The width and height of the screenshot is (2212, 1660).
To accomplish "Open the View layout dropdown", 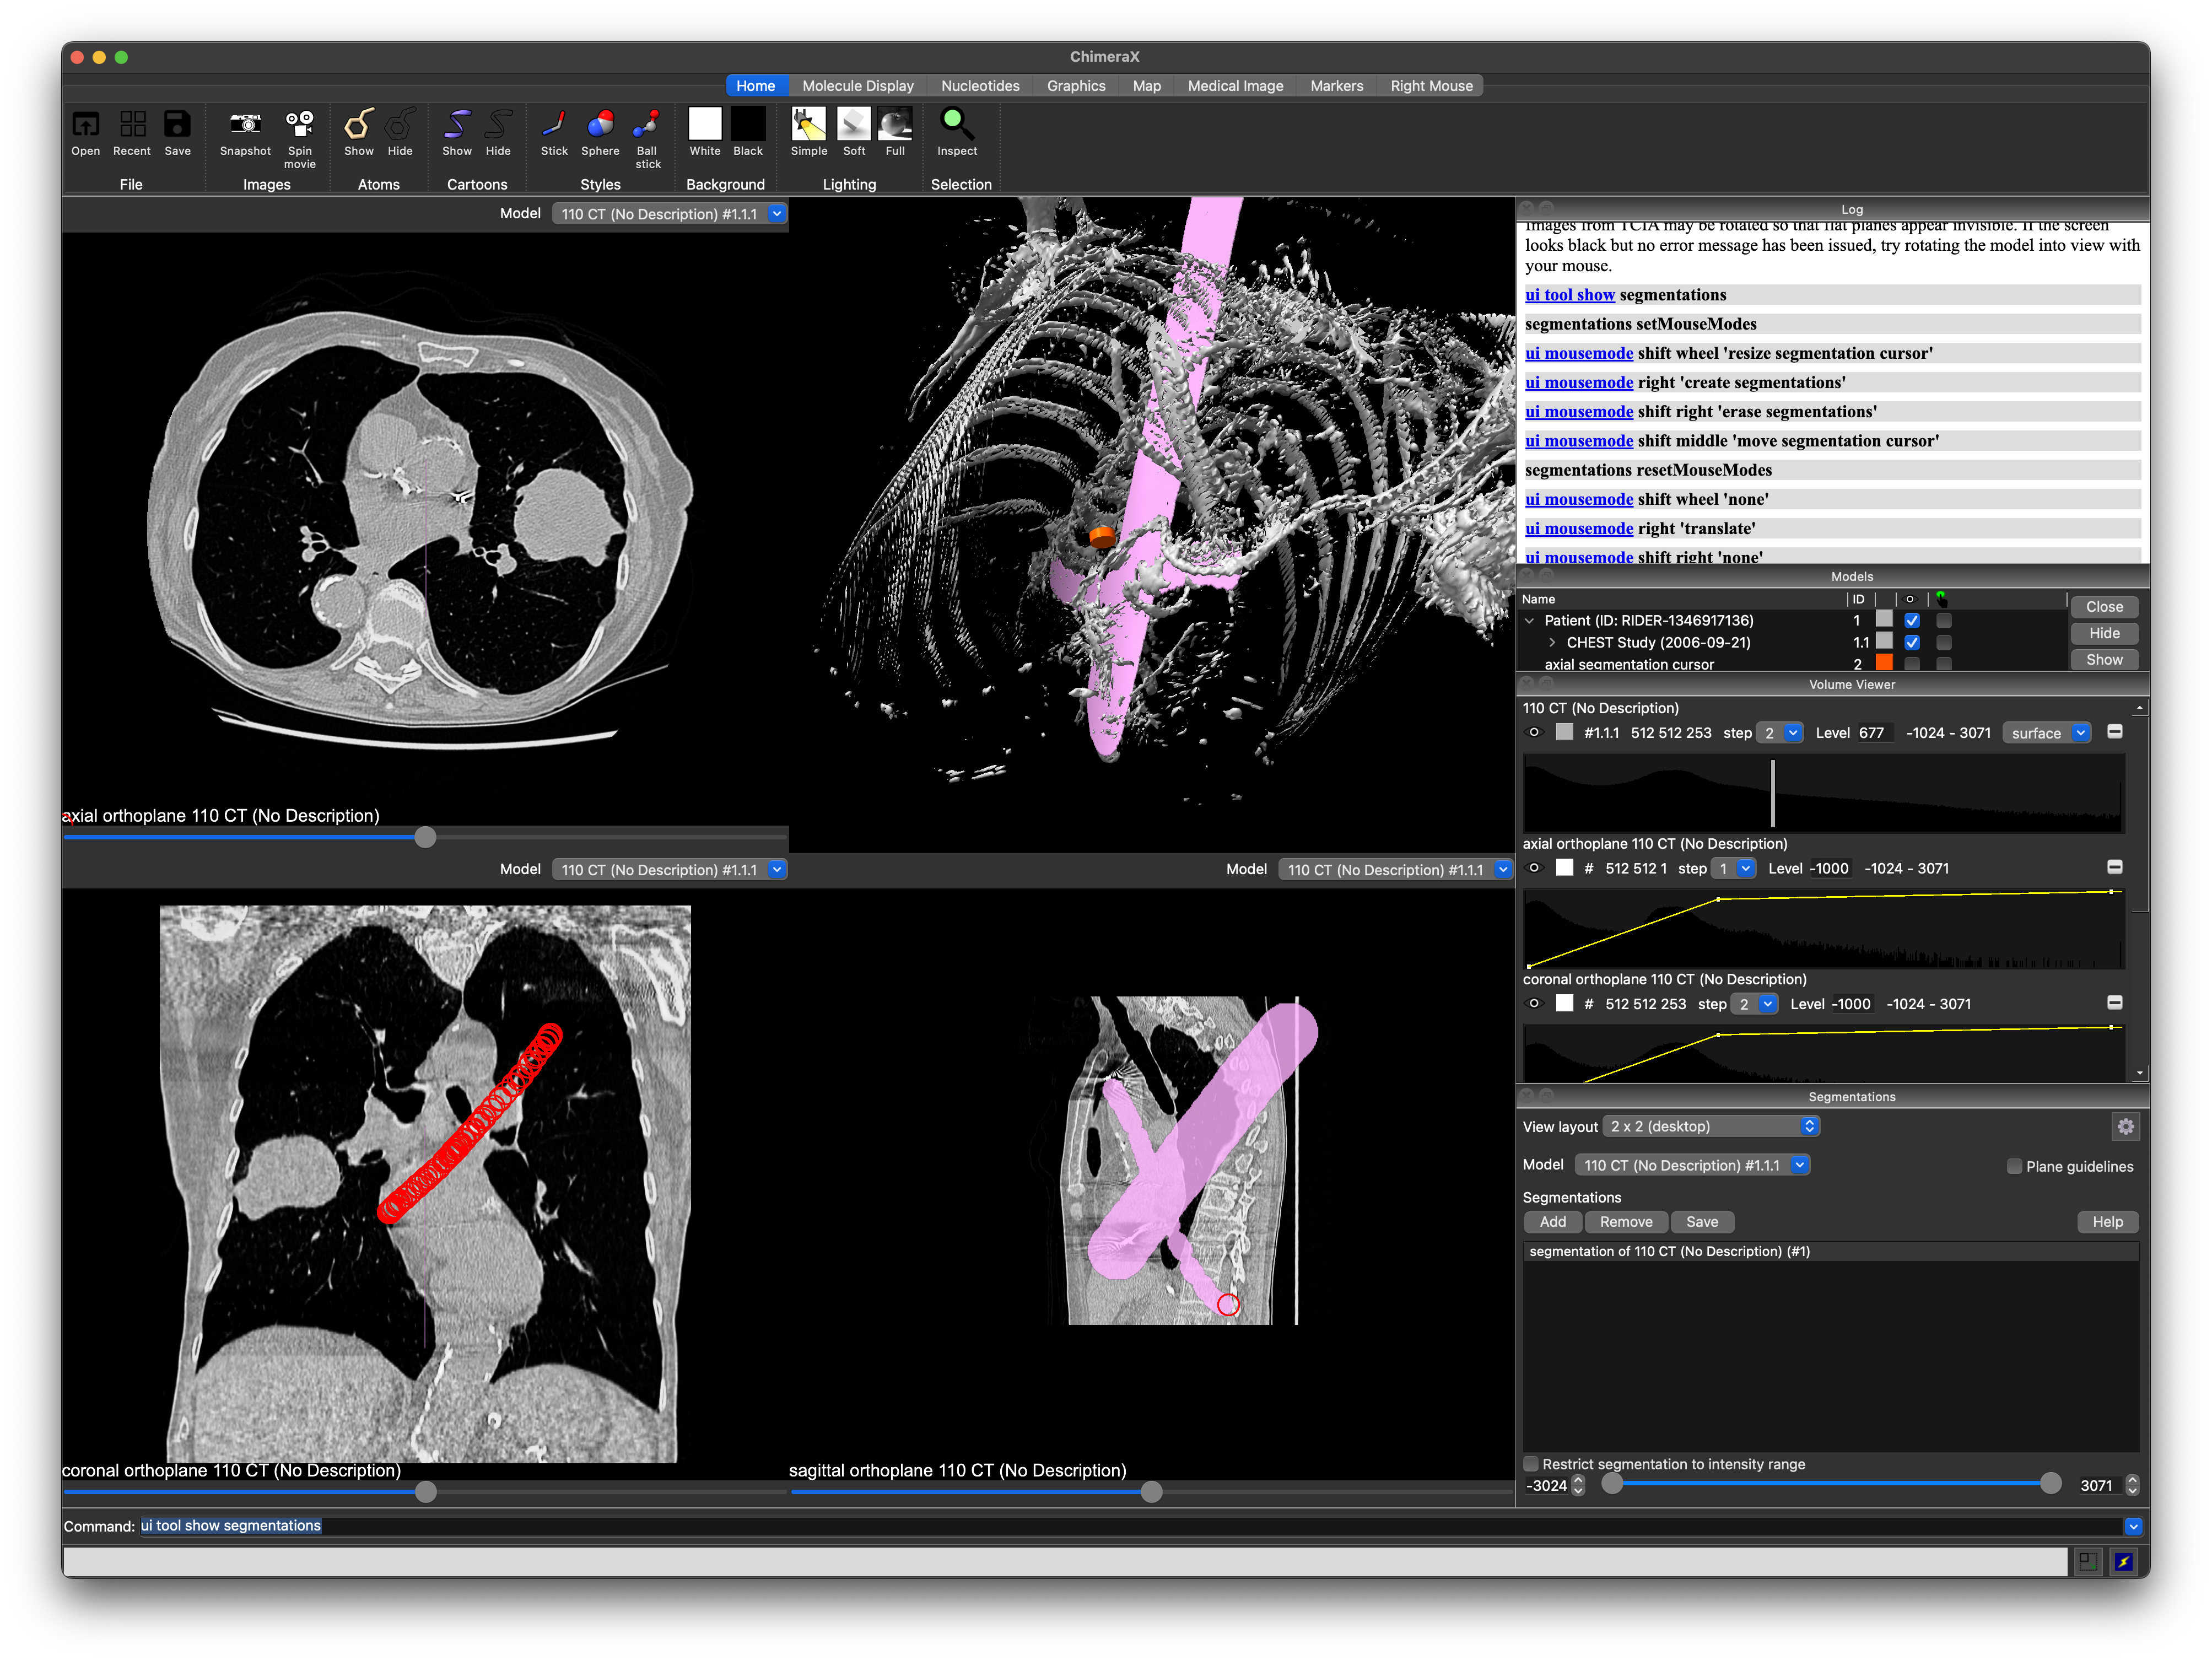I will (x=1711, y=1127).
